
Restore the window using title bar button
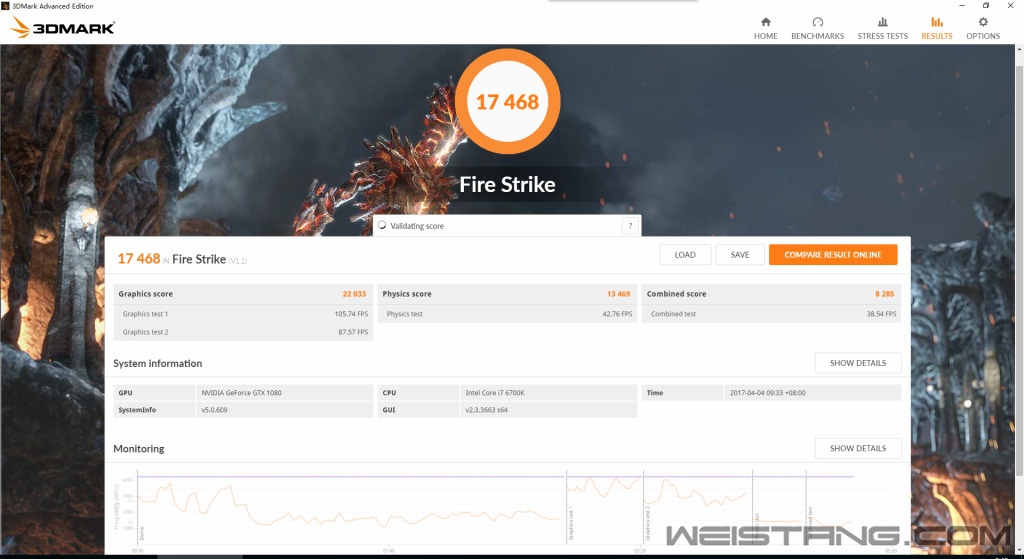pos(985,6)
